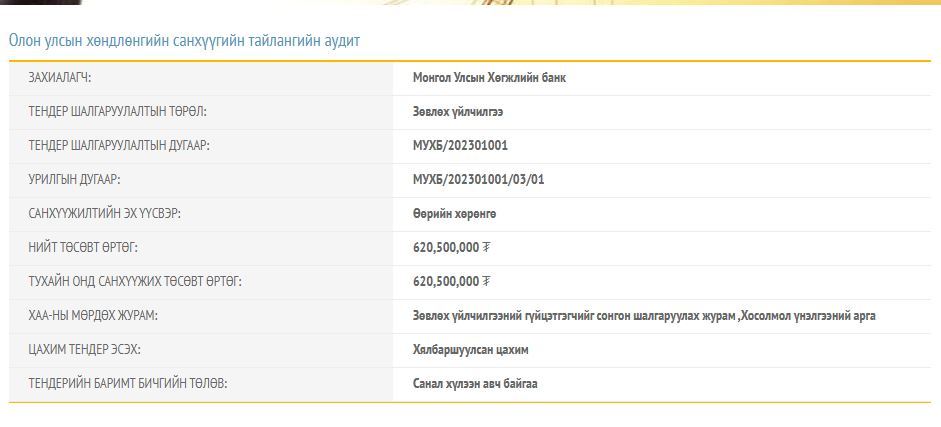The height and width of the screenshot is (427, 941).
Task: Select the НИЙТ ТӨСӨВТ ӨРТӨГ label
Action: [x=83, y=248]
